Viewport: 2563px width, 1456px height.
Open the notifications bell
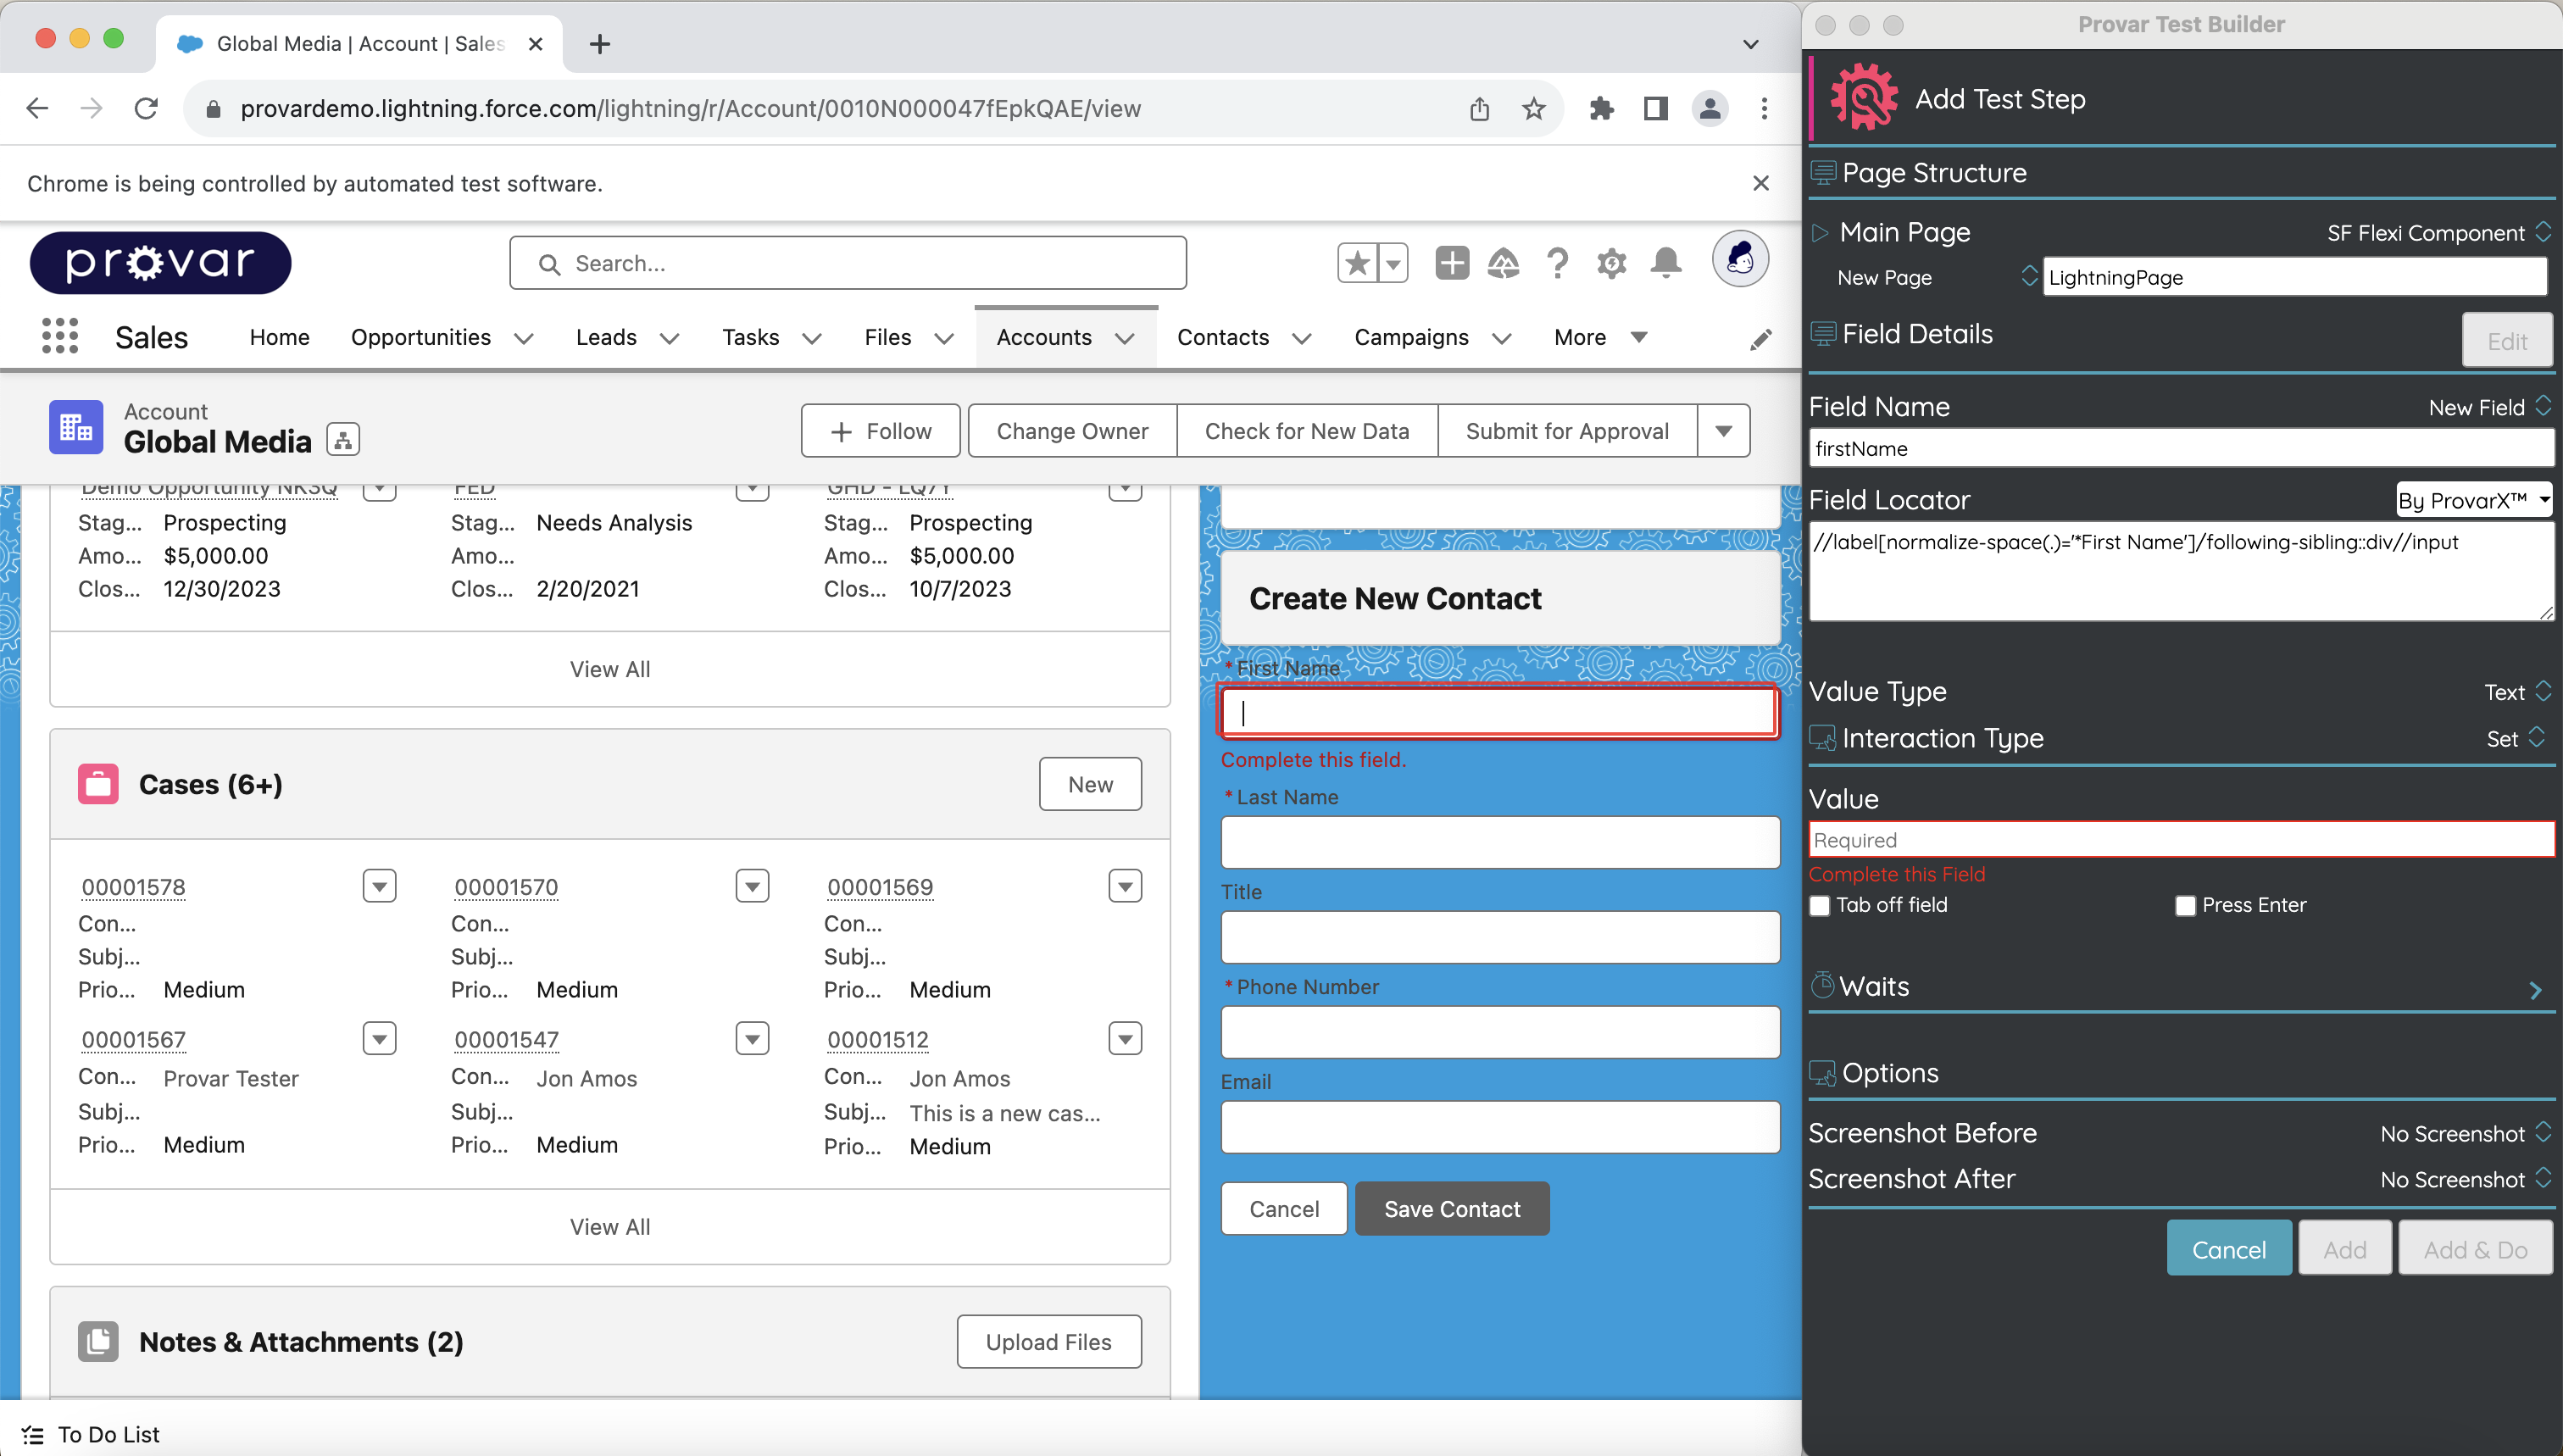[1665, 262]
